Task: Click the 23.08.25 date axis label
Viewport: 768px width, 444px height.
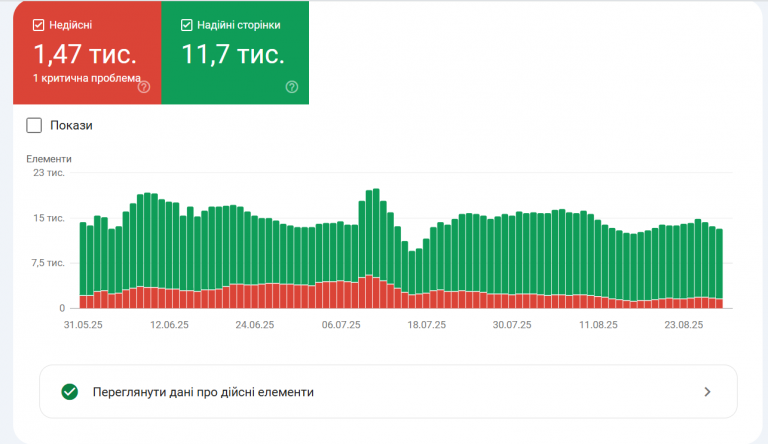Action: [x=684, y=325]
